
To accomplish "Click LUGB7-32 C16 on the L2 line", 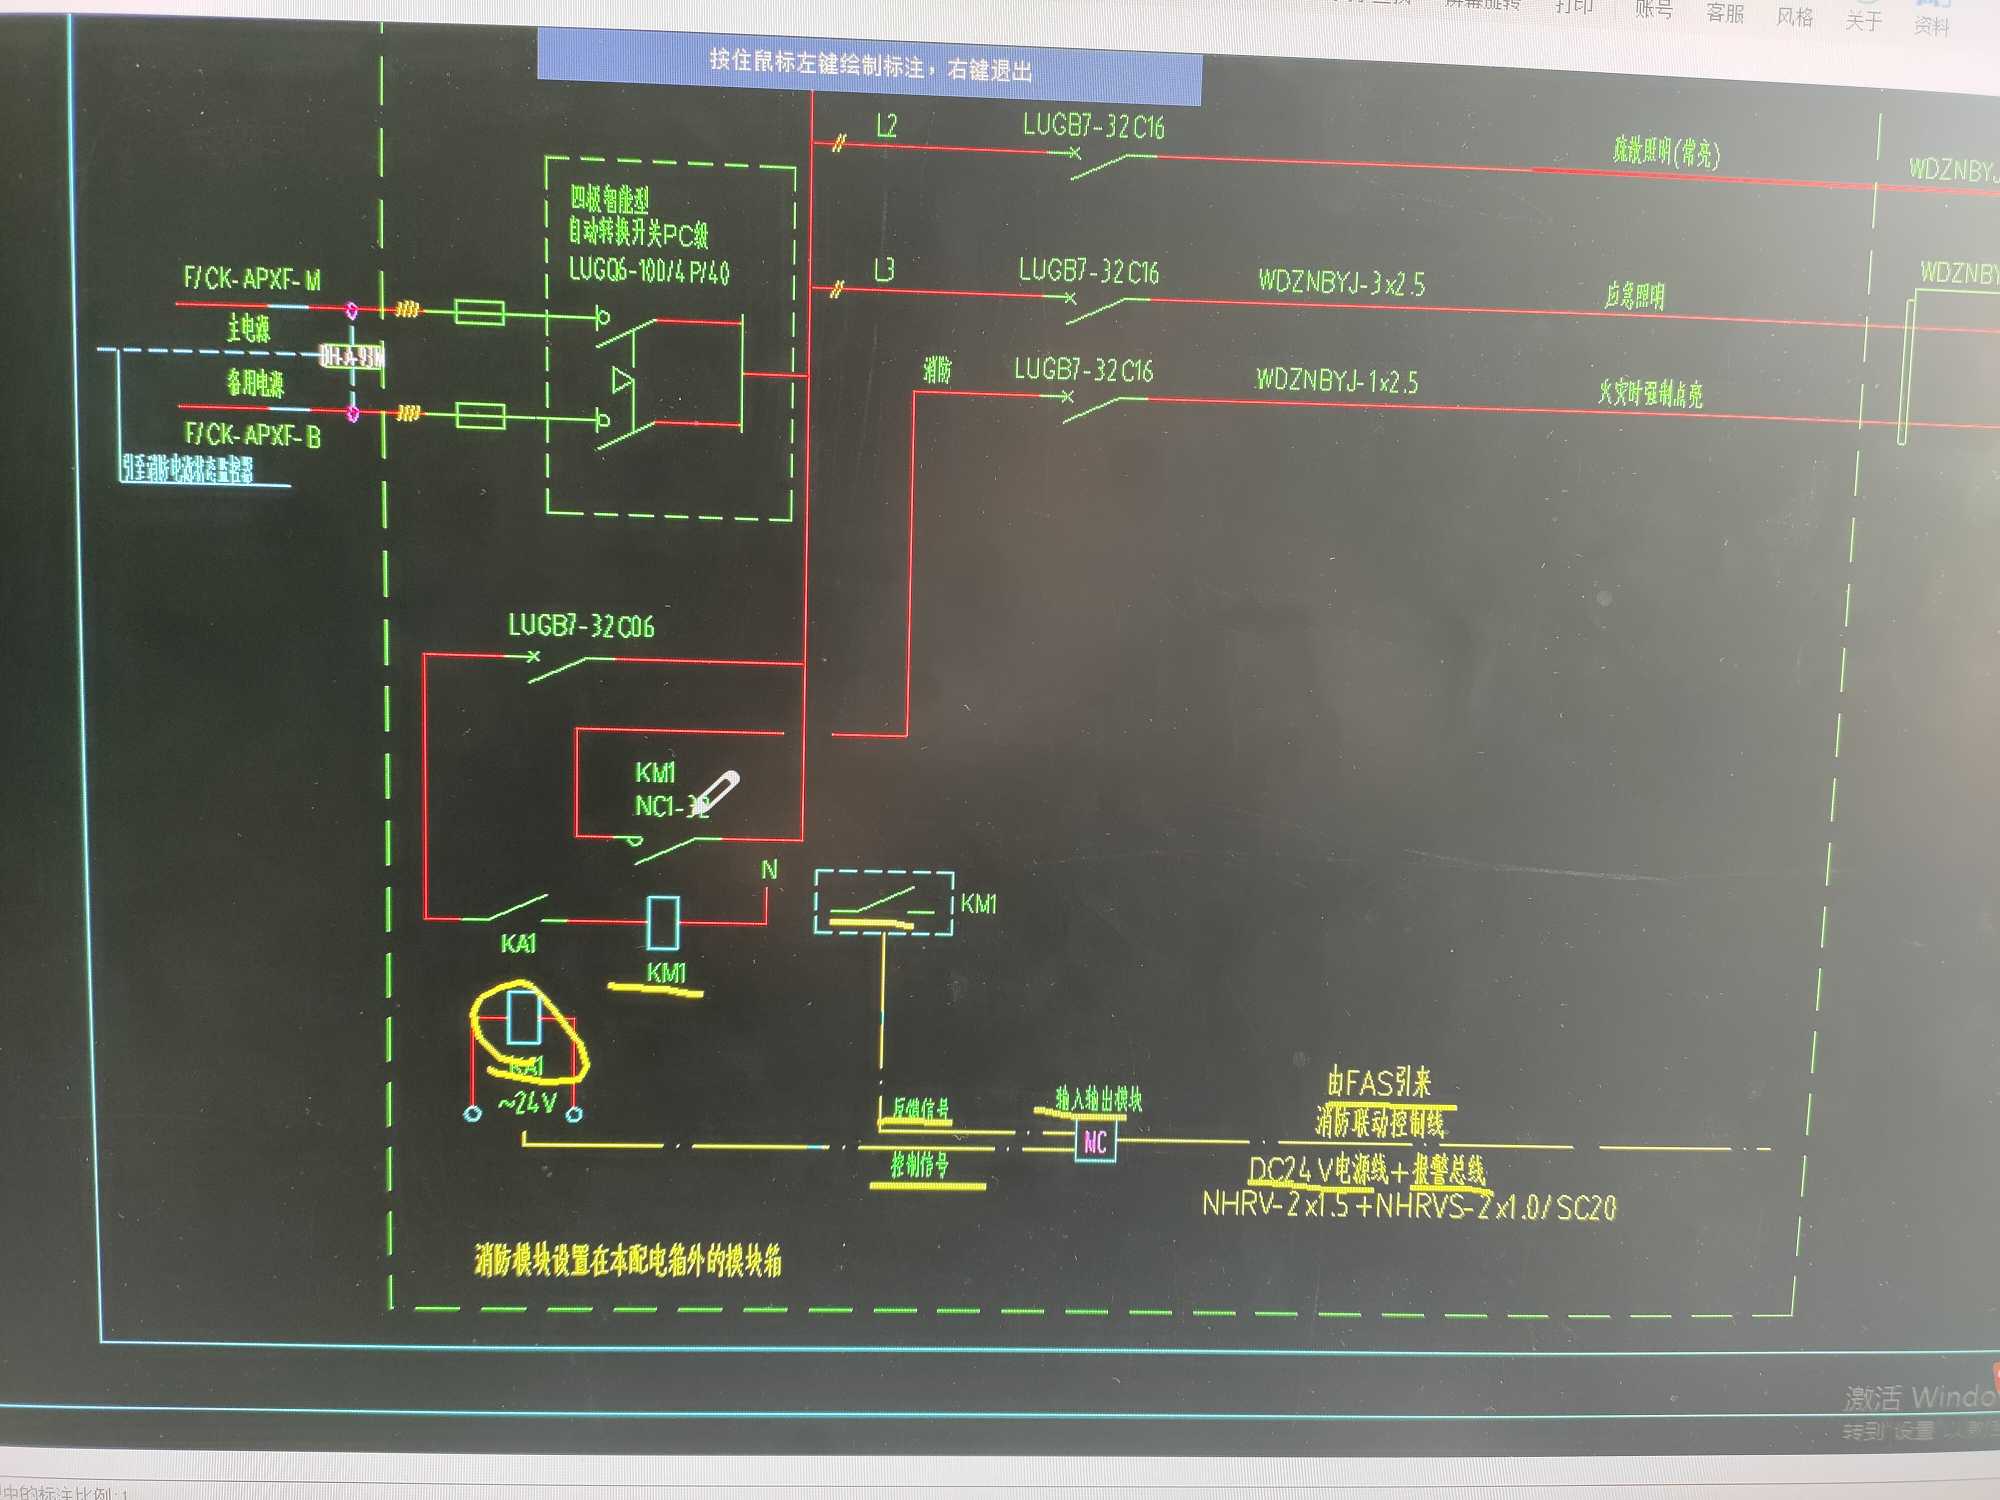I will click(1093, 126).
